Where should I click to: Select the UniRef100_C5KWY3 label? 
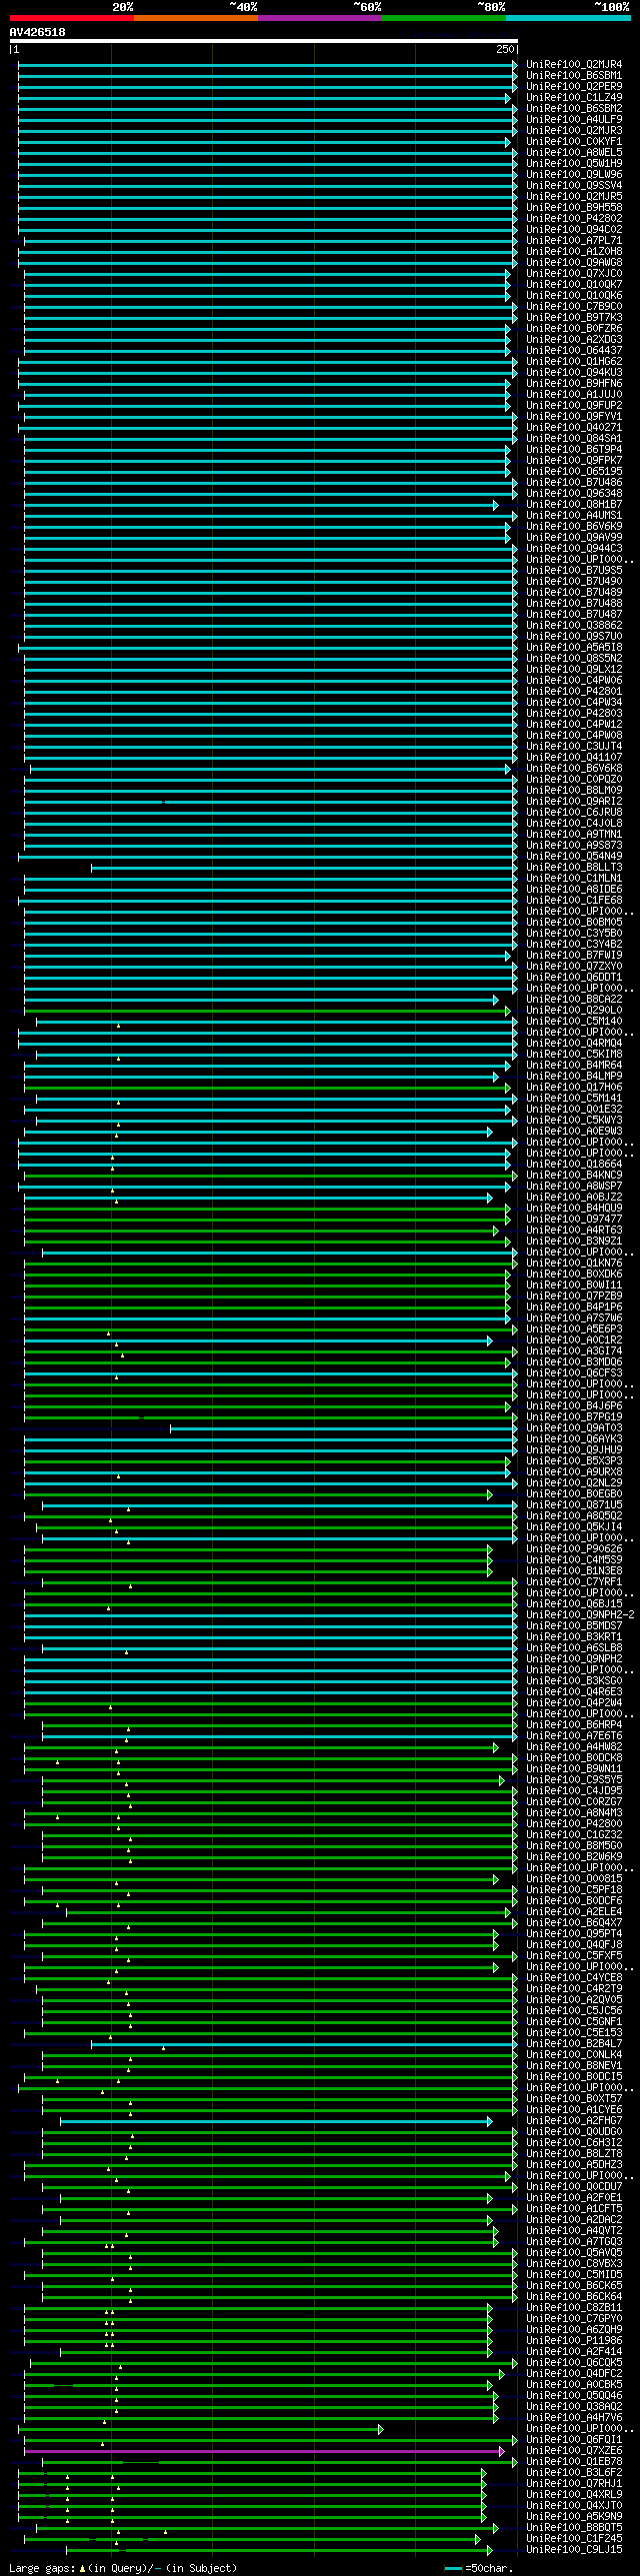click(x=574, y=1121)
